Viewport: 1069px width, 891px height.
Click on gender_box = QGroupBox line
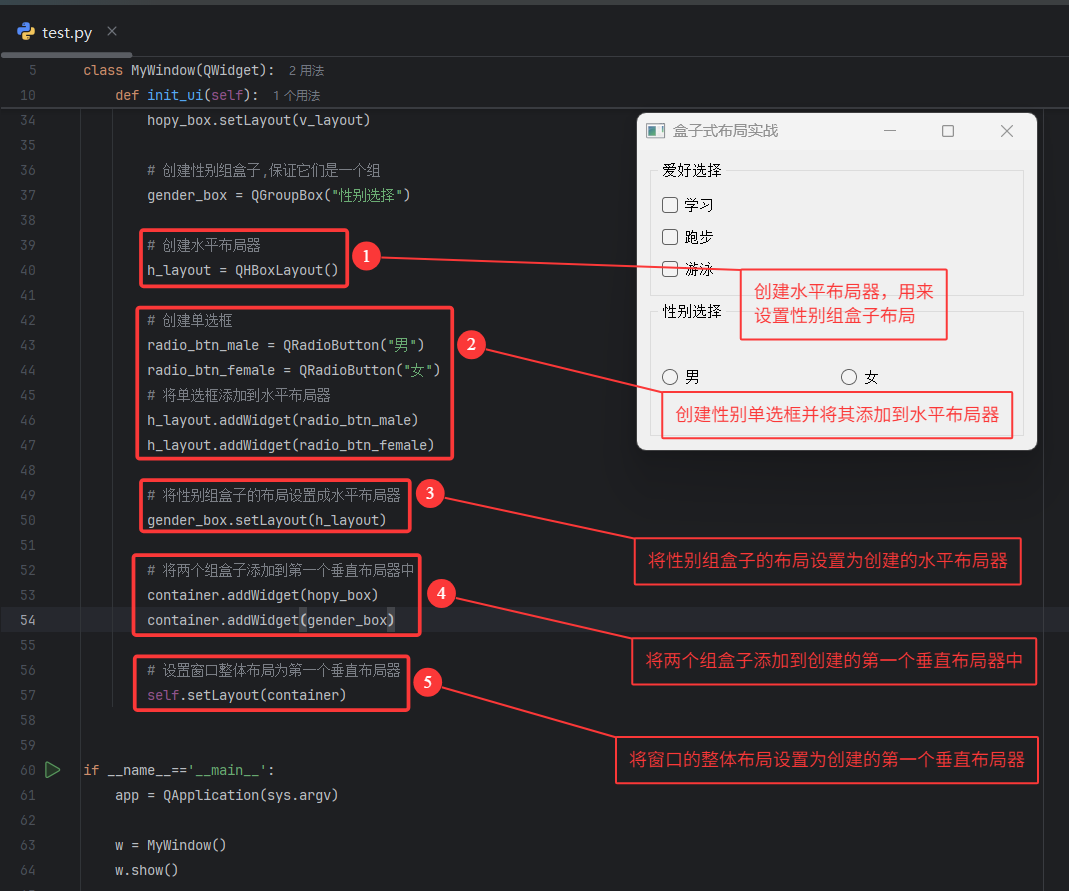pyautogui.click(x=279, y=195)
